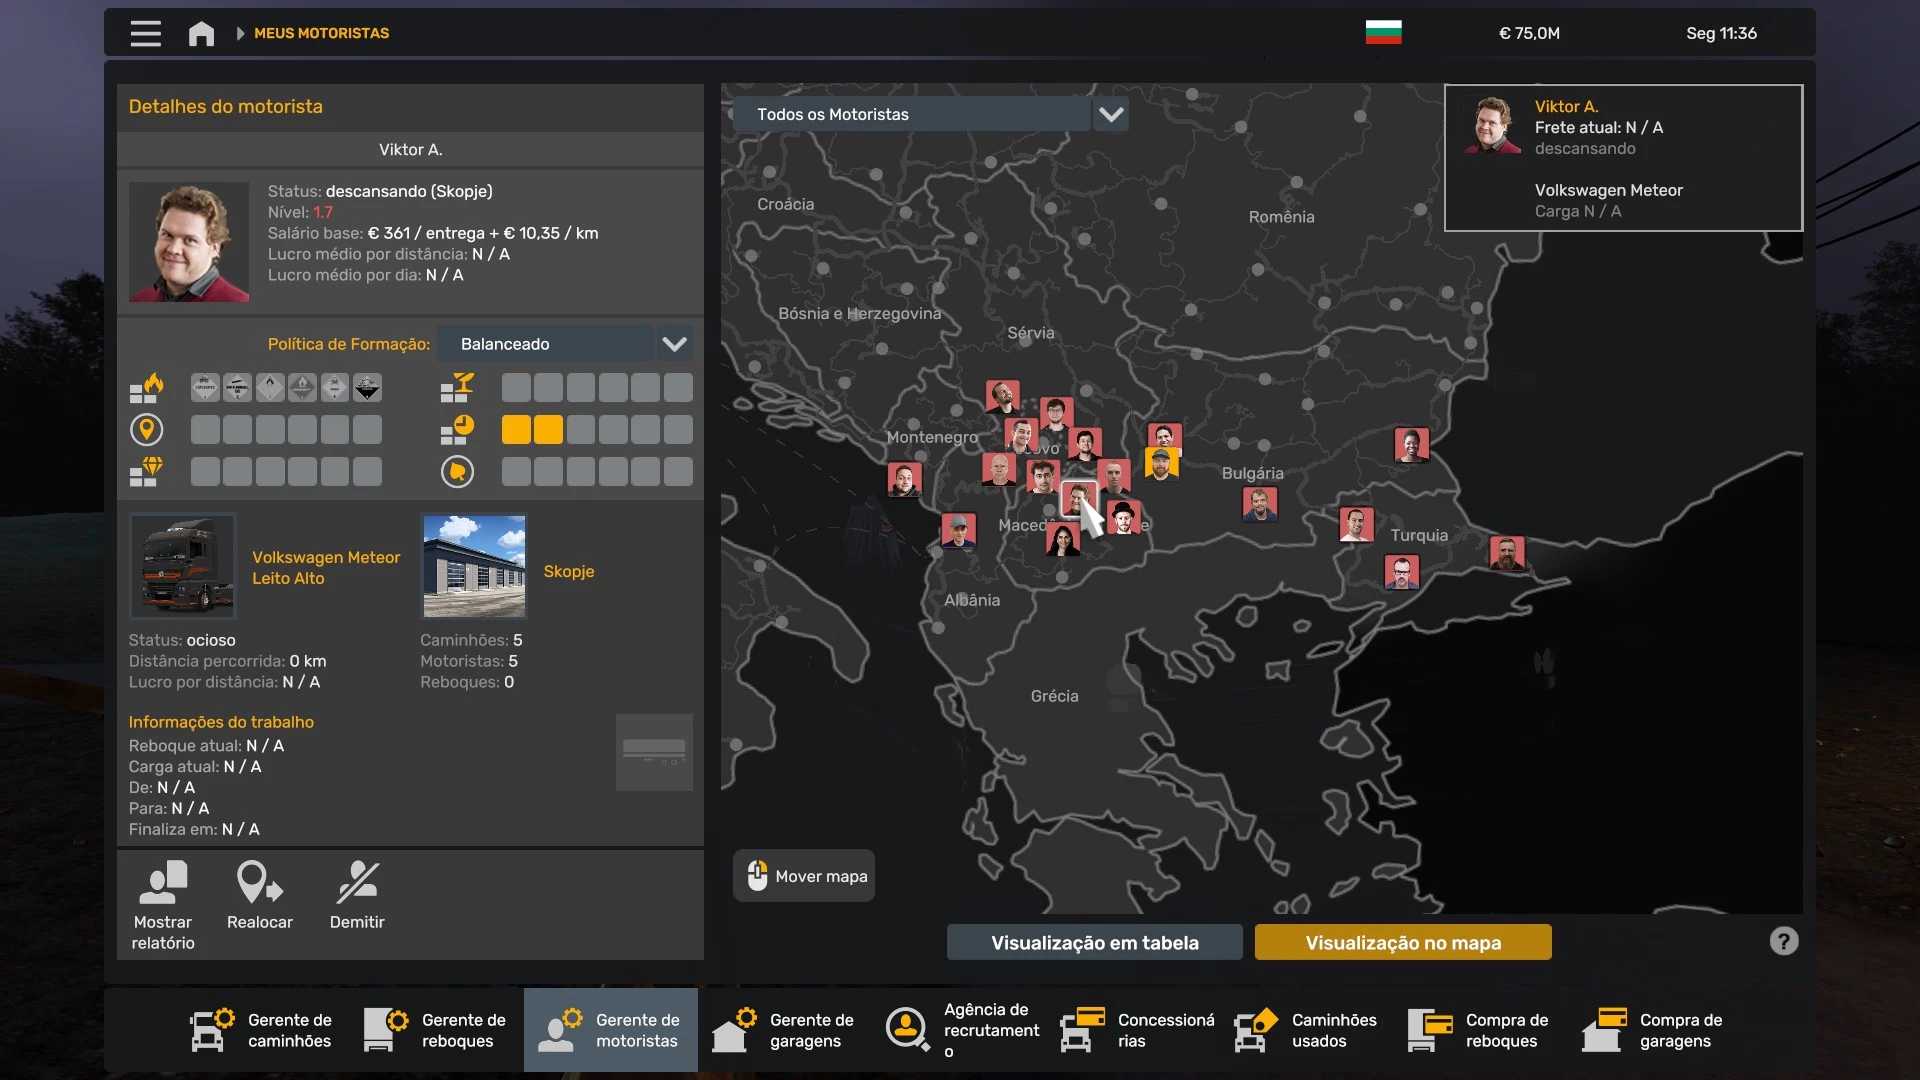Switch to Visualização em tabela
The width and height of the screenshot is (1920, 1080).
pyautogui.click(x=1094, y=942)
